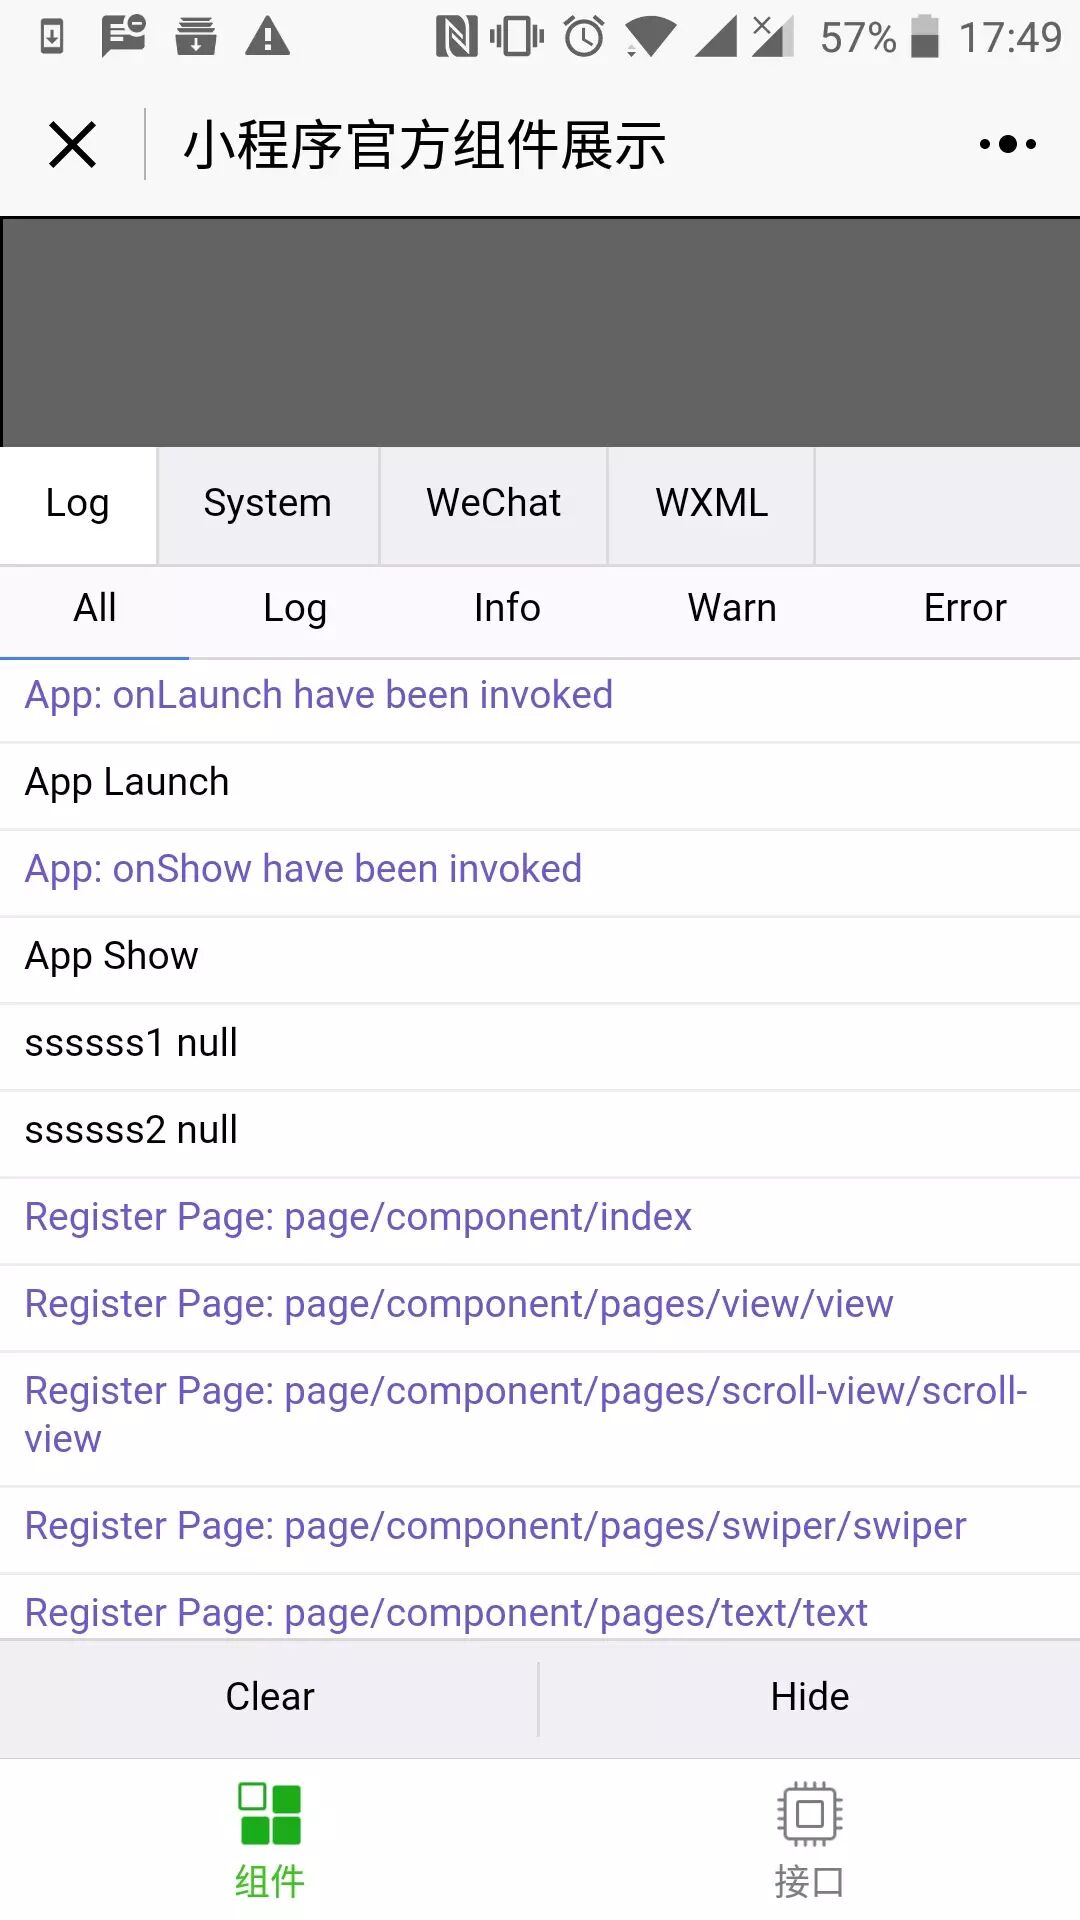This screenshot has width=1080, height=1920.
Task: Clear the console with the Clear button
Action: click(270, 1697)
